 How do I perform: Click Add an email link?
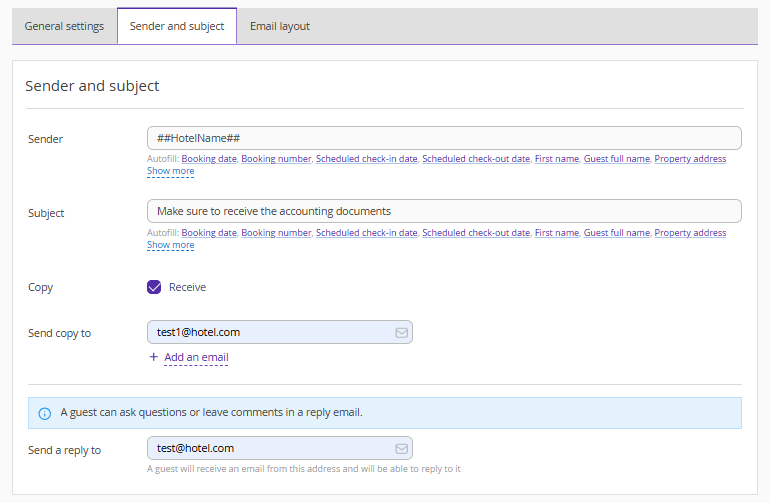tap(196, 357)
